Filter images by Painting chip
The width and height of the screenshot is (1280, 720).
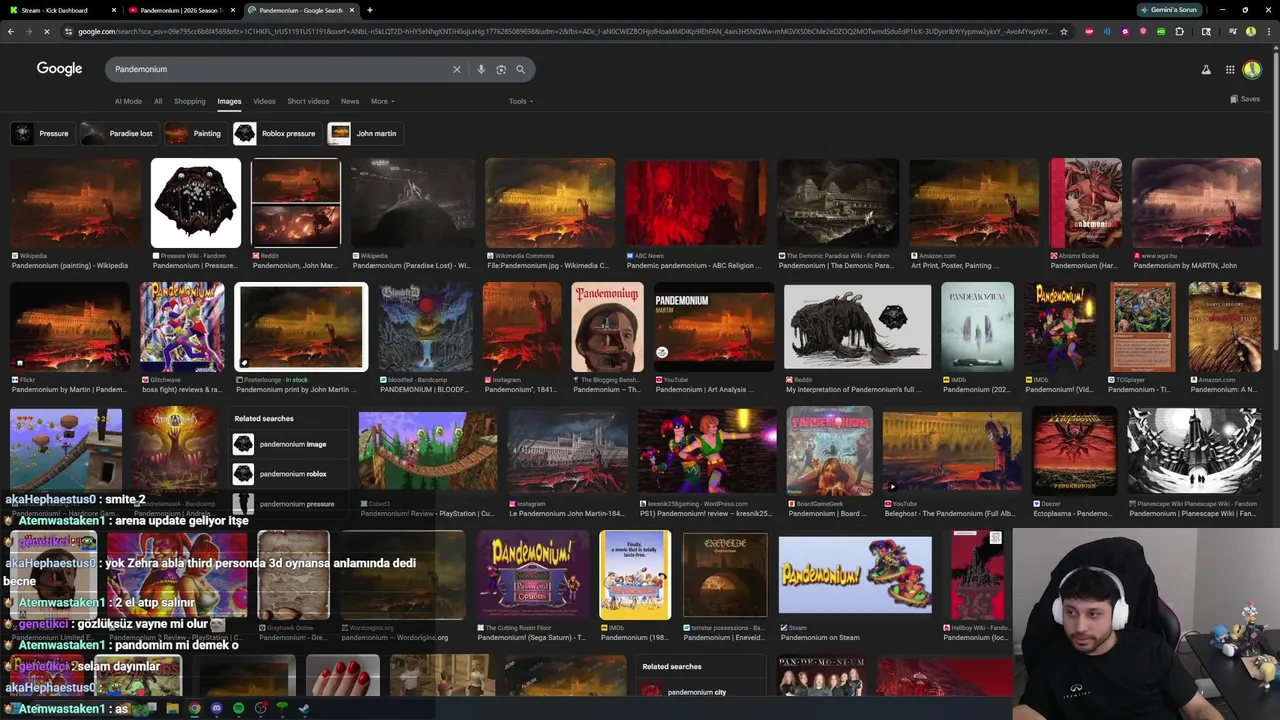pos(194,133)
